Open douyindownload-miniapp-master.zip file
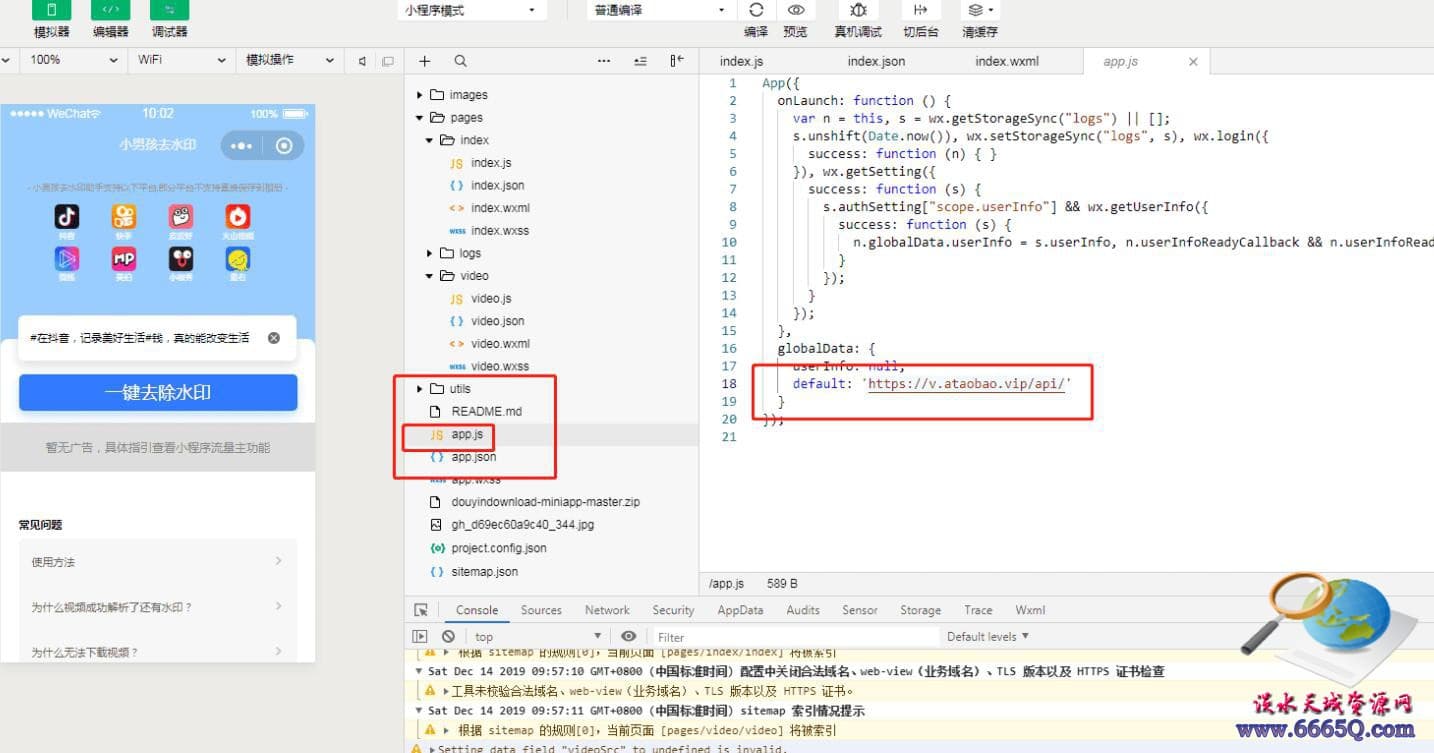 545,502
